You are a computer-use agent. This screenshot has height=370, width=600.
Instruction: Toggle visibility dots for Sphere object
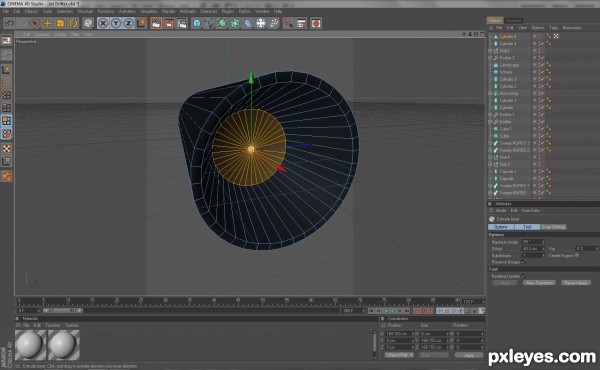click(539, 72)
